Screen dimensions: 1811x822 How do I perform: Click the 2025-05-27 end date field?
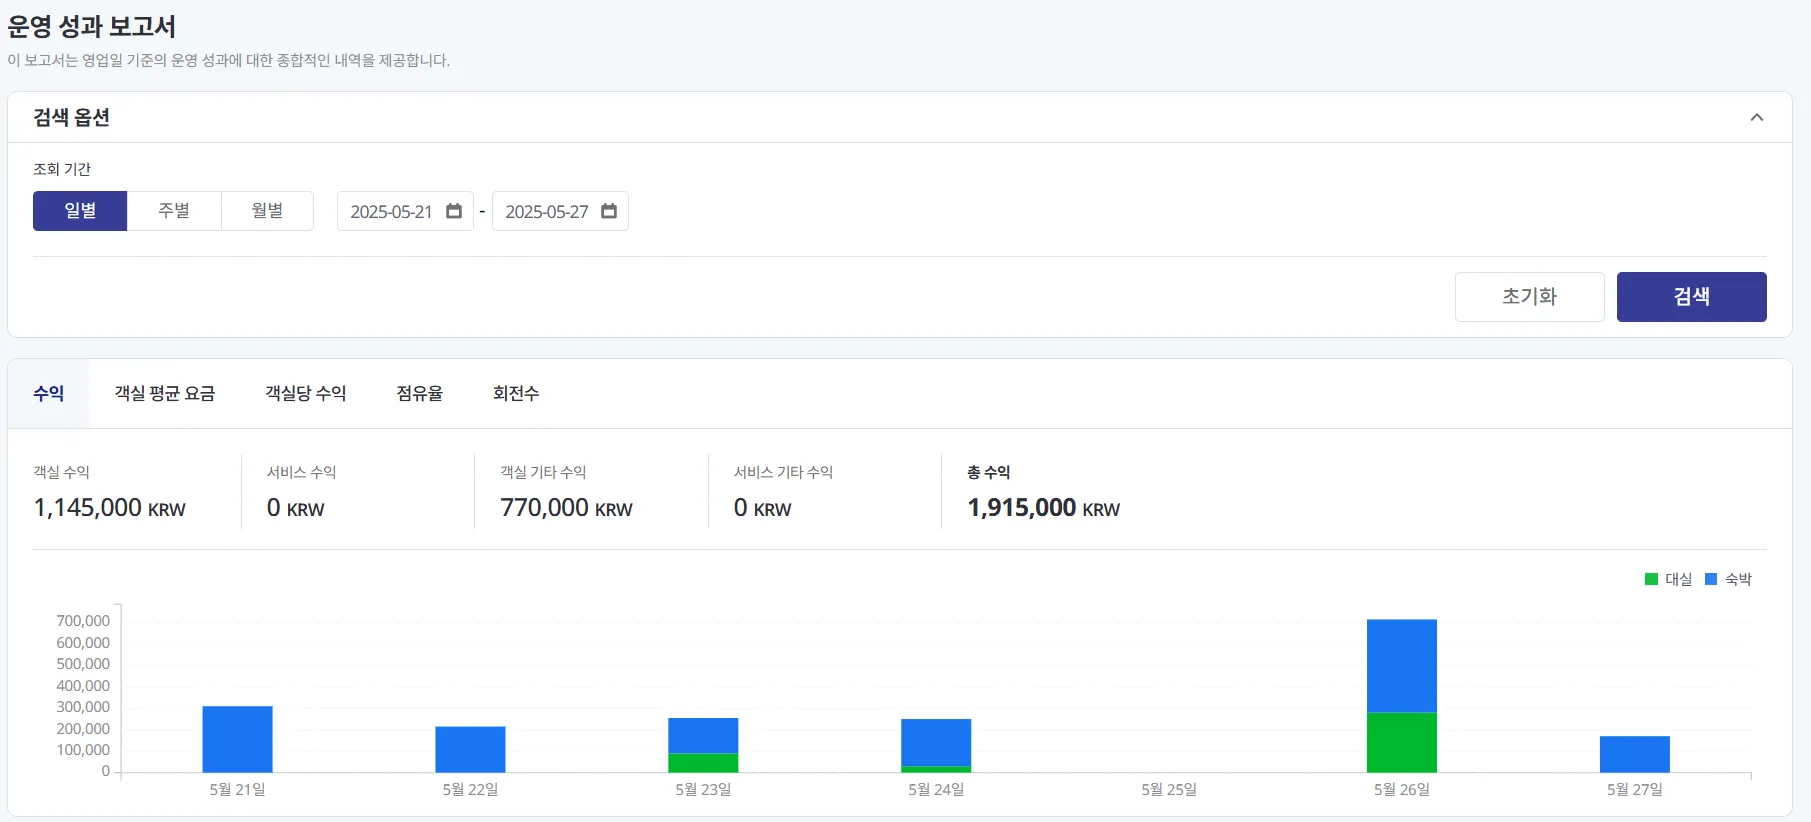[x=560, y=211]
